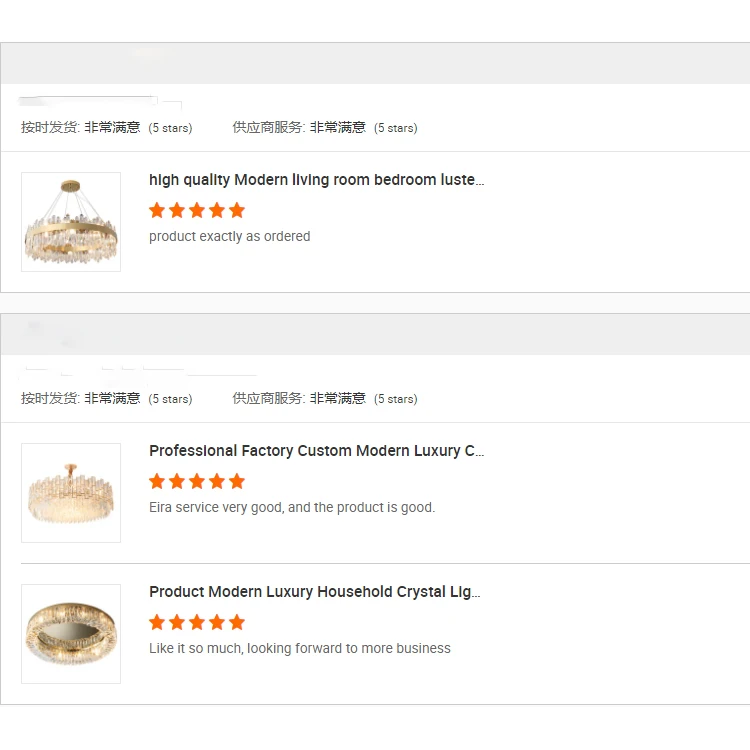Click the fifth star under 'high quality Modern living room'
The width and height of the screenshot is (750, 750).
pyautogui.click(x=237, y=210)
